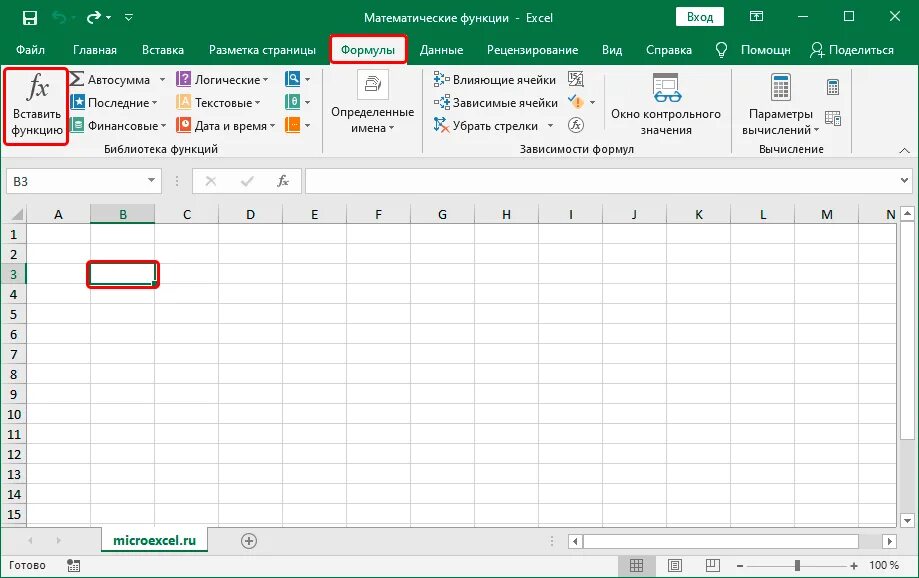The image size is (919, 578).
Task: Open the Справка tab
Action: (669, 50)
